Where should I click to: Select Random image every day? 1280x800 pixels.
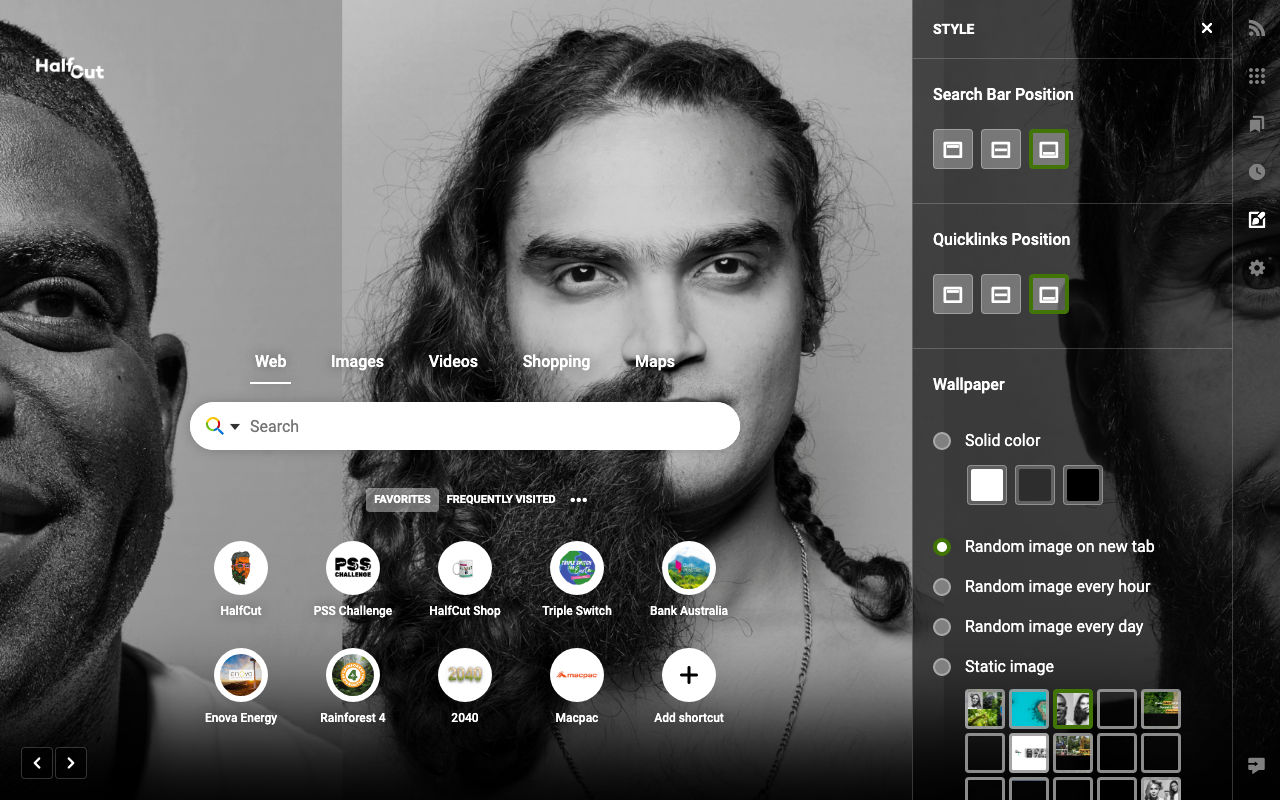pyautogui.click(x=942, y=627)
